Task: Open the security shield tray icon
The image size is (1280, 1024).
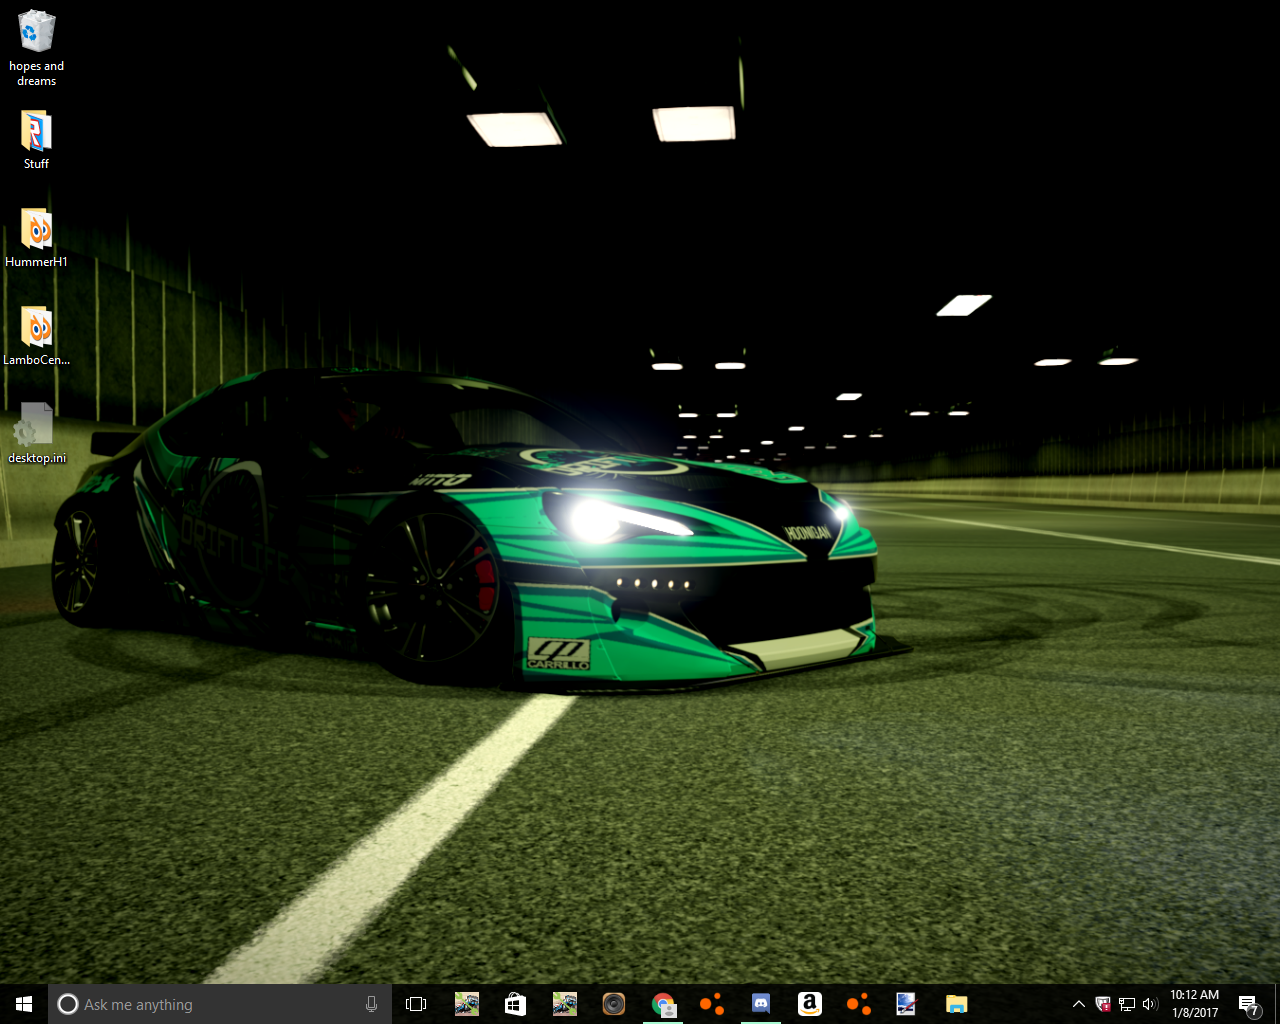Action: coord(1103,1004)
